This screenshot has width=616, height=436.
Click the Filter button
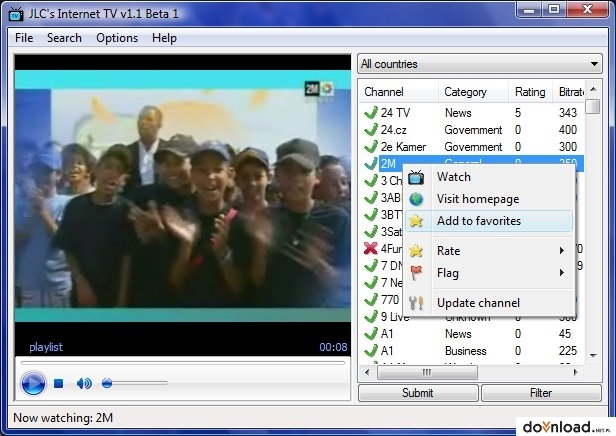pos(541,393)
